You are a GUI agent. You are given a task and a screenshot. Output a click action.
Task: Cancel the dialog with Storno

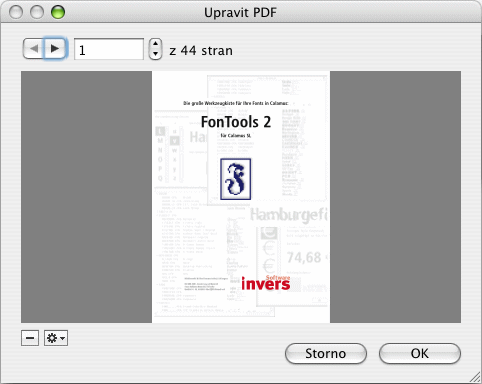pos(326,353)
